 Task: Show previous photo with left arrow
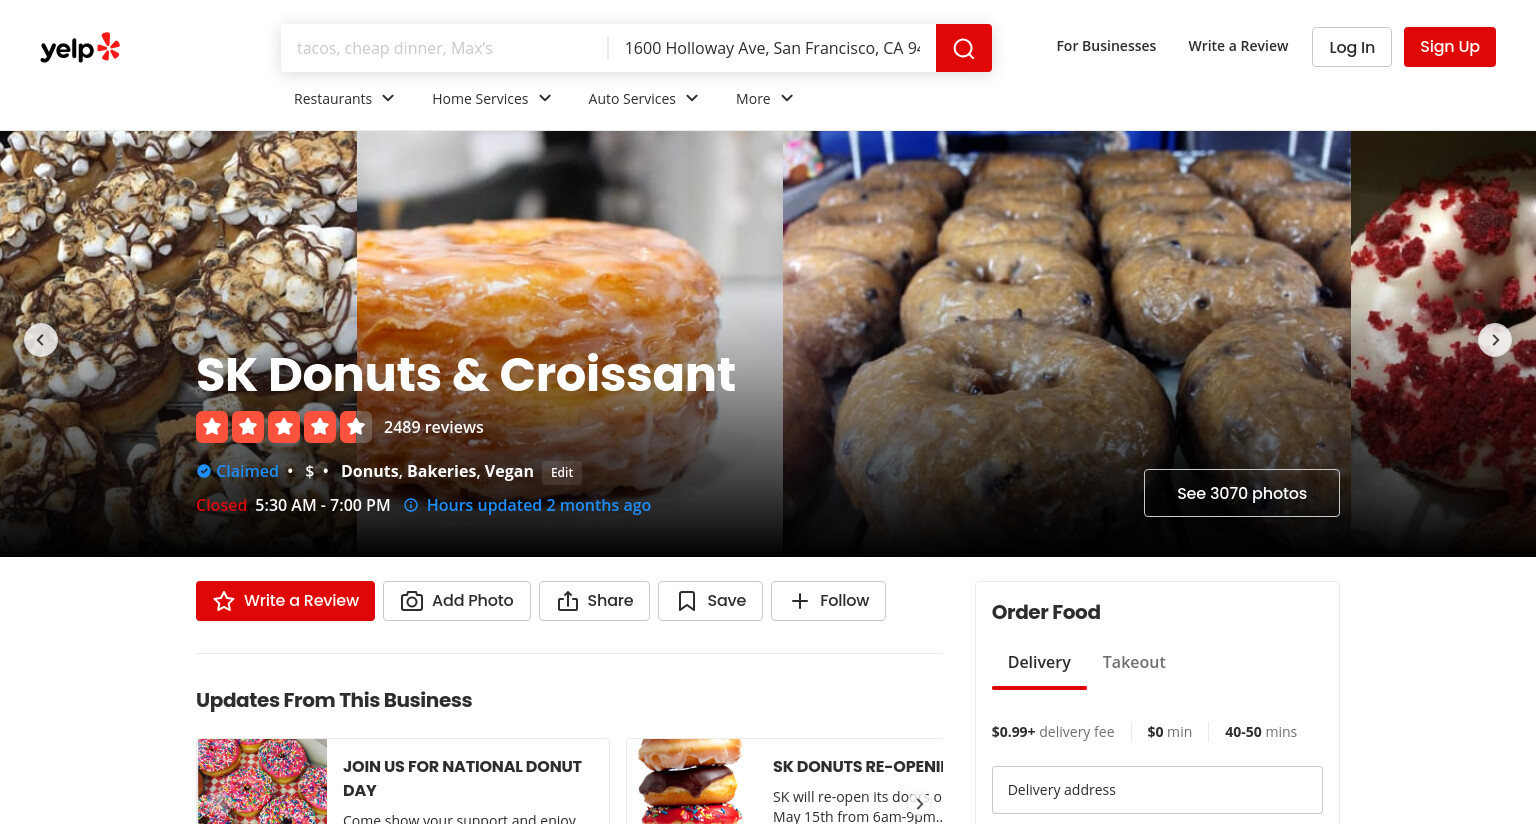click(x=41, y=340)
